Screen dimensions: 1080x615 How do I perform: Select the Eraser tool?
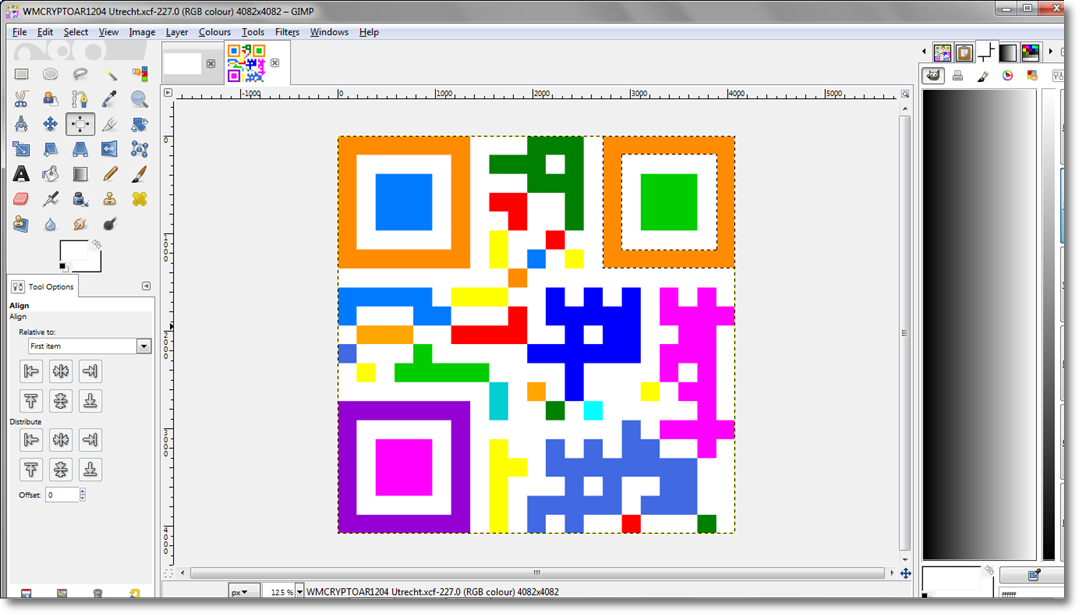coord(21,199)
